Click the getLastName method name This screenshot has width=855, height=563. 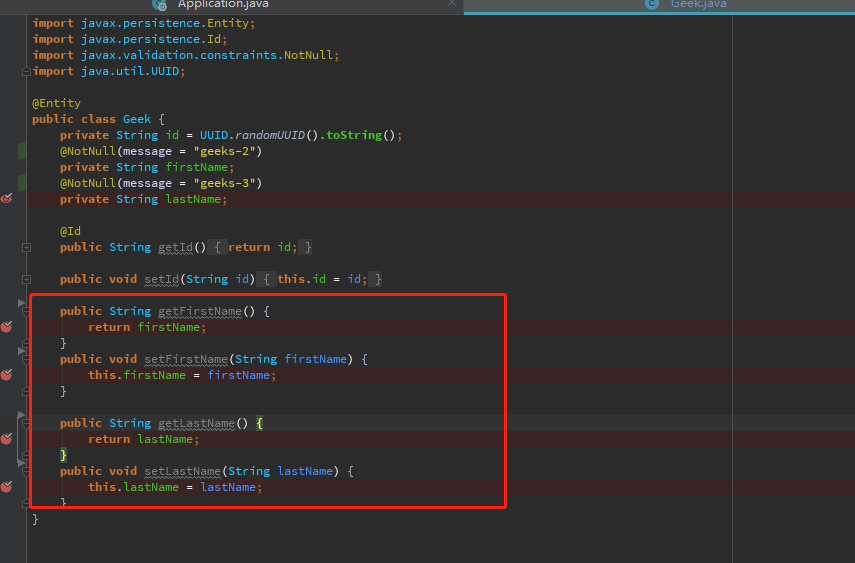[193, 423]
